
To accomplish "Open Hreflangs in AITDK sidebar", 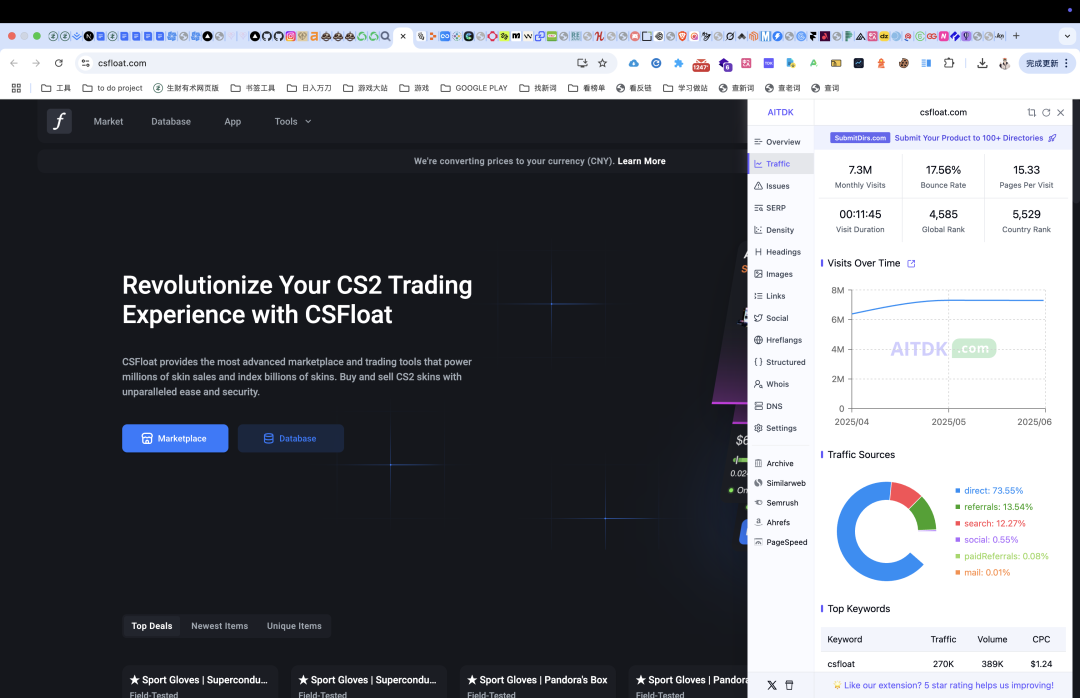I will [780, 340].
